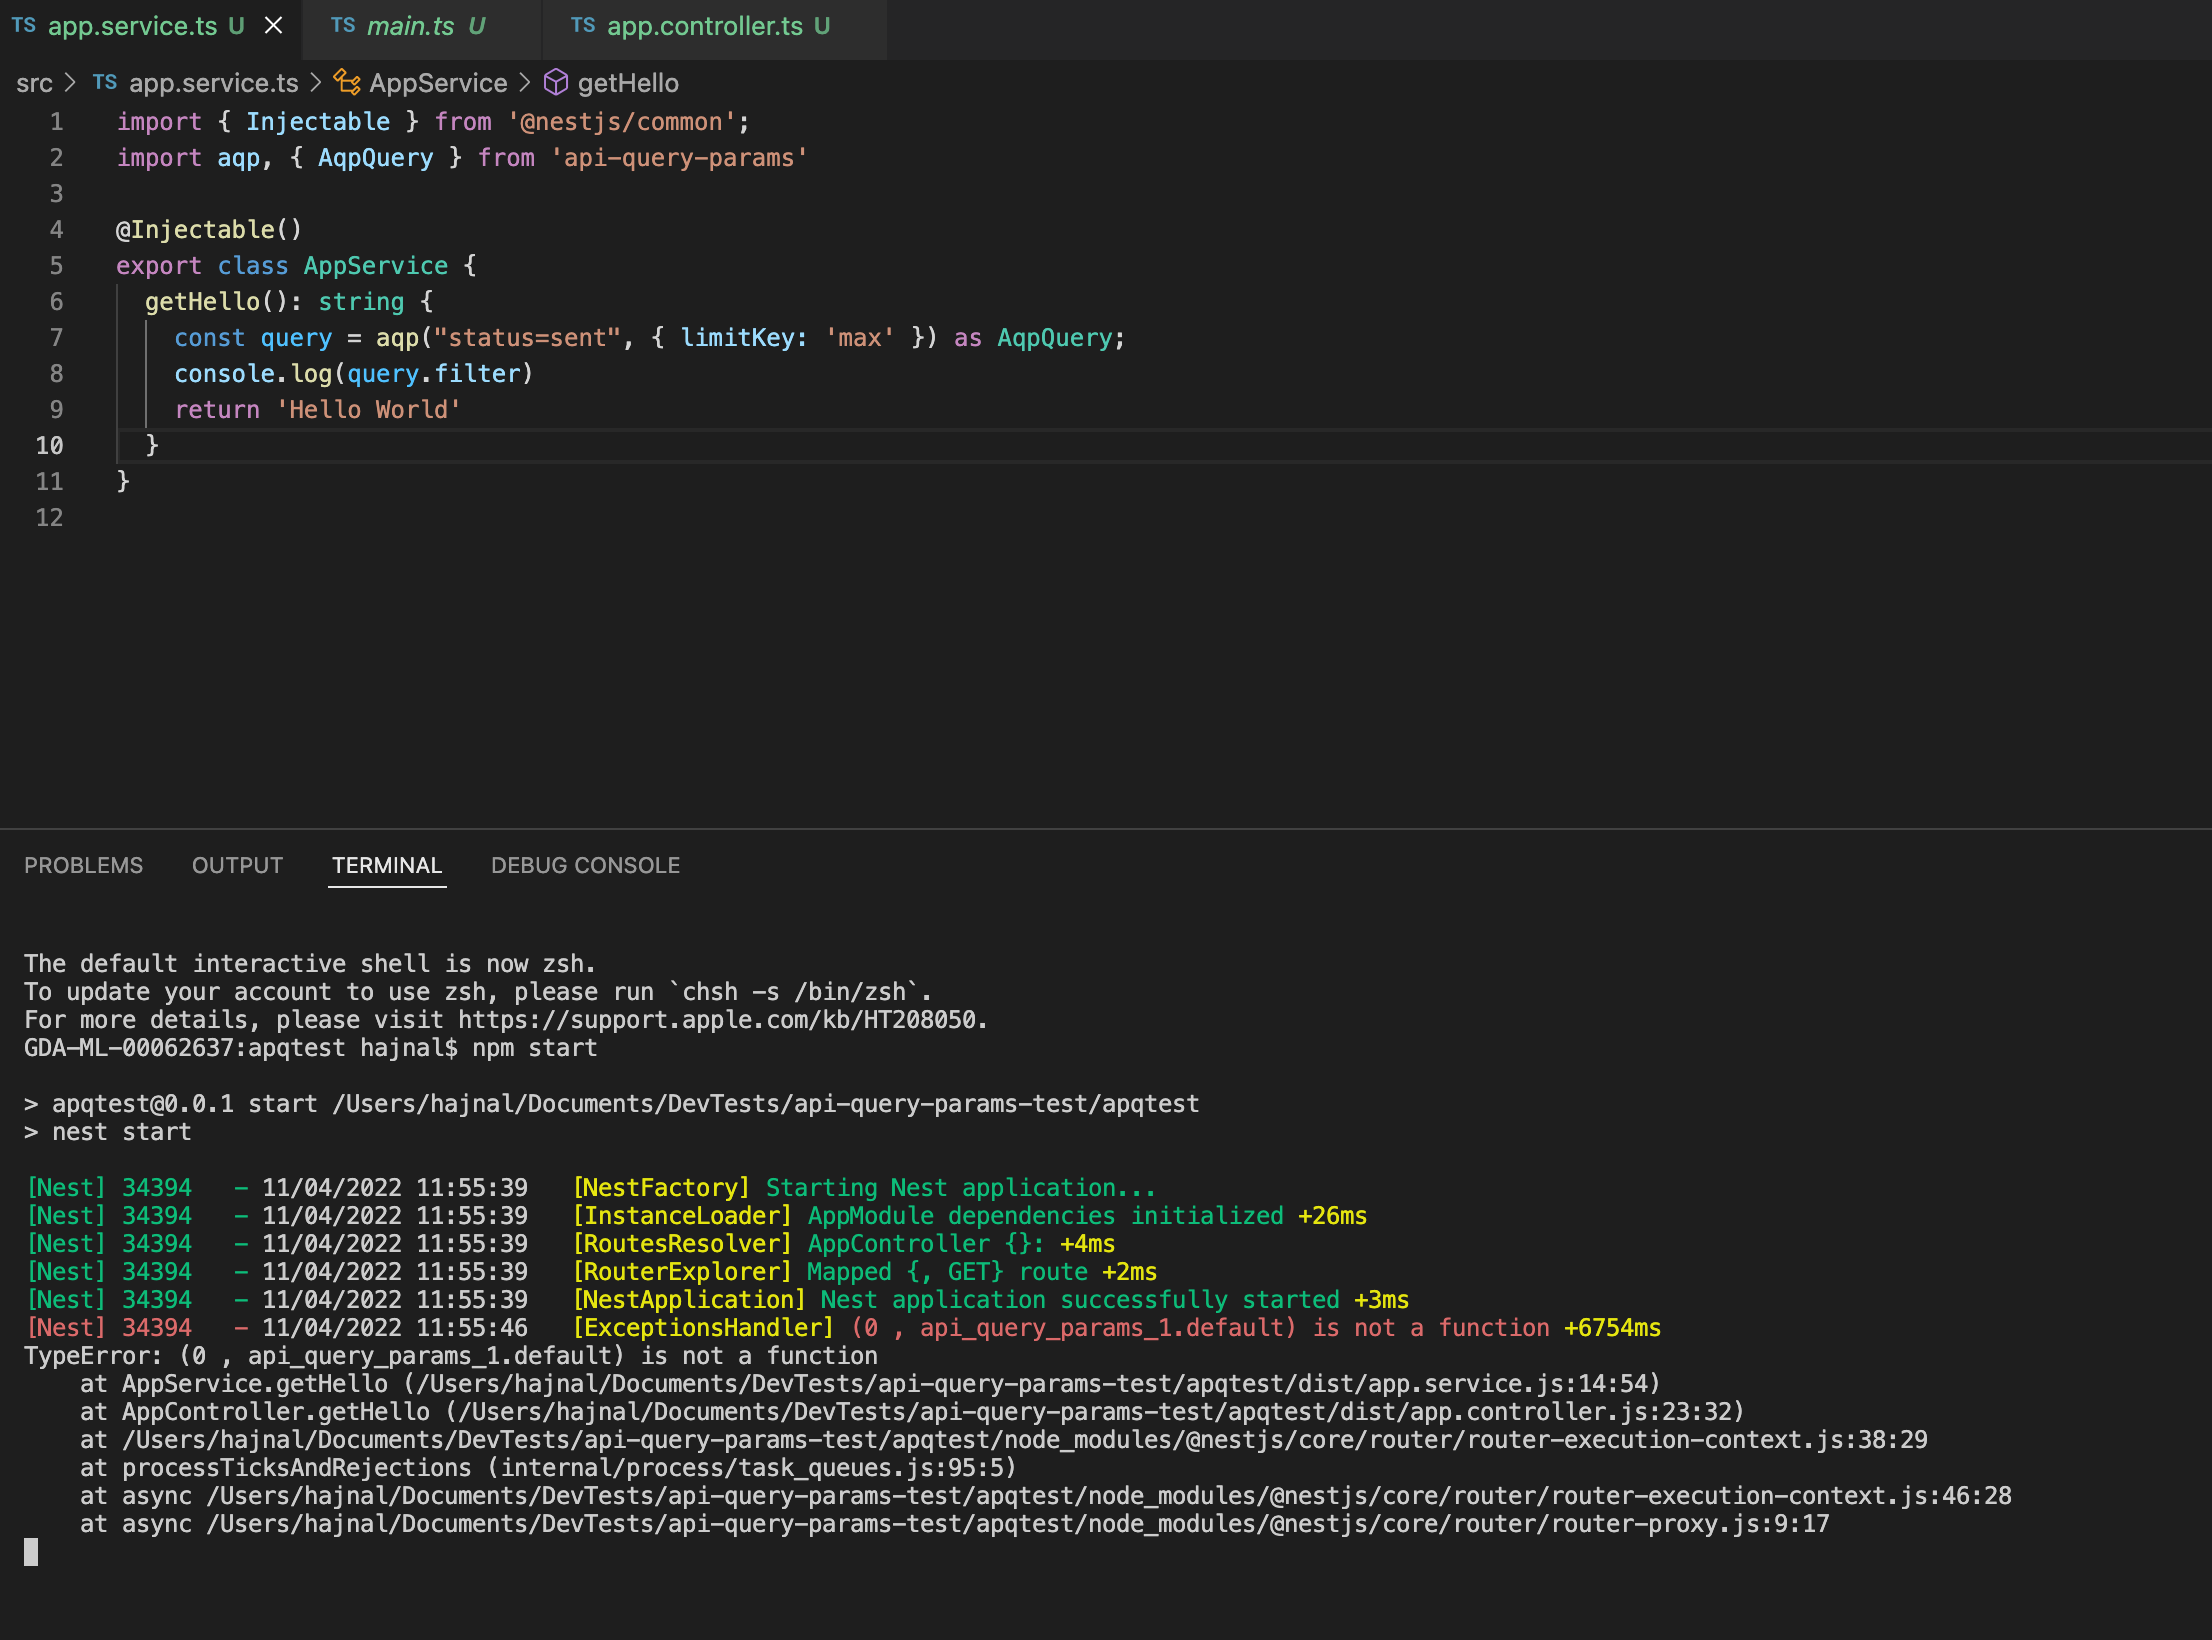Image resolution: width=2212 pixels, height=1640 pixels.
Task: Click getHello breadcrumb item
Action: [x=628, y=82]
